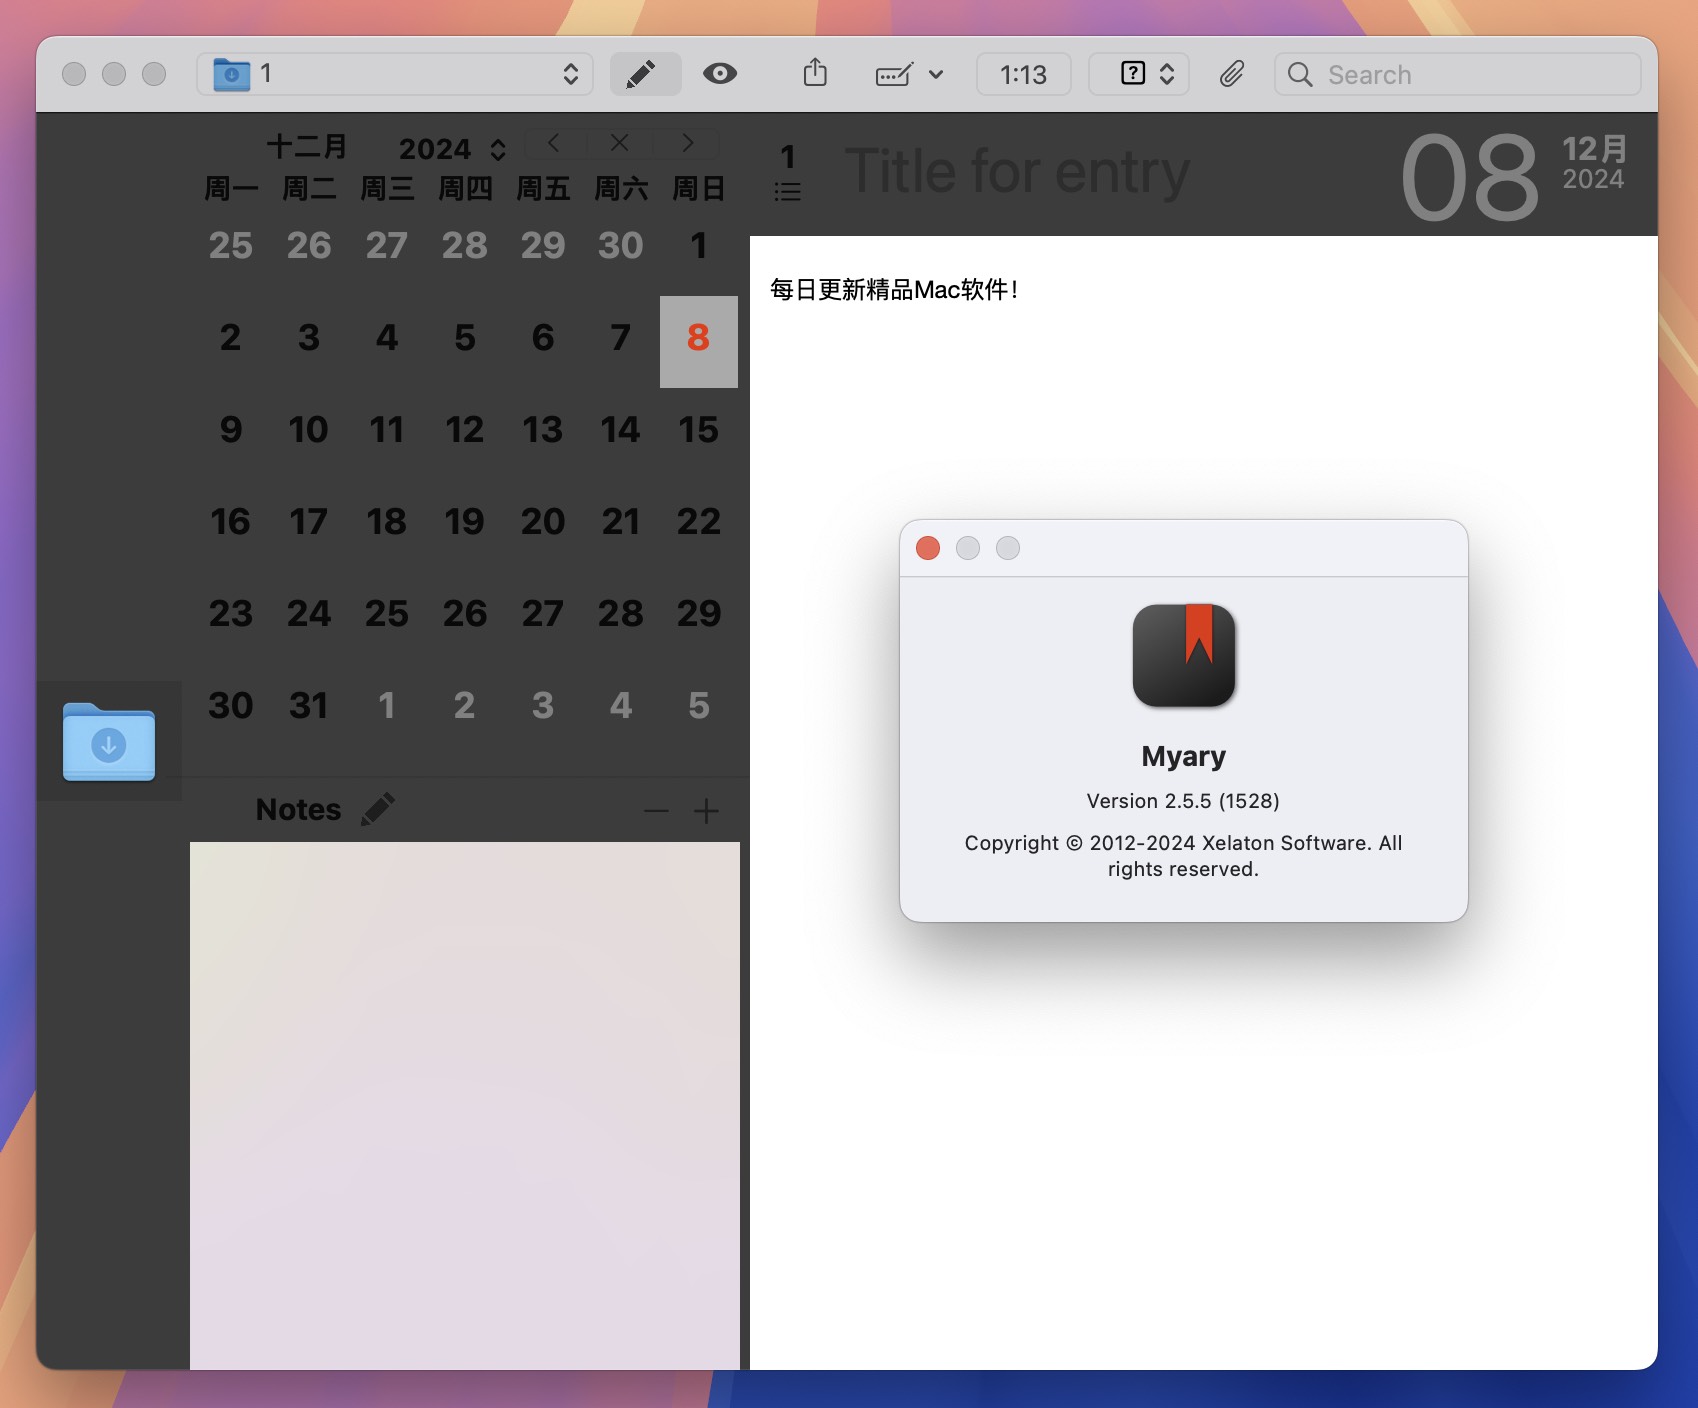The width and height of the screenshot is (1698, 1408).
Task: Select December 20 in the calendar
Action: coord(542,522)
